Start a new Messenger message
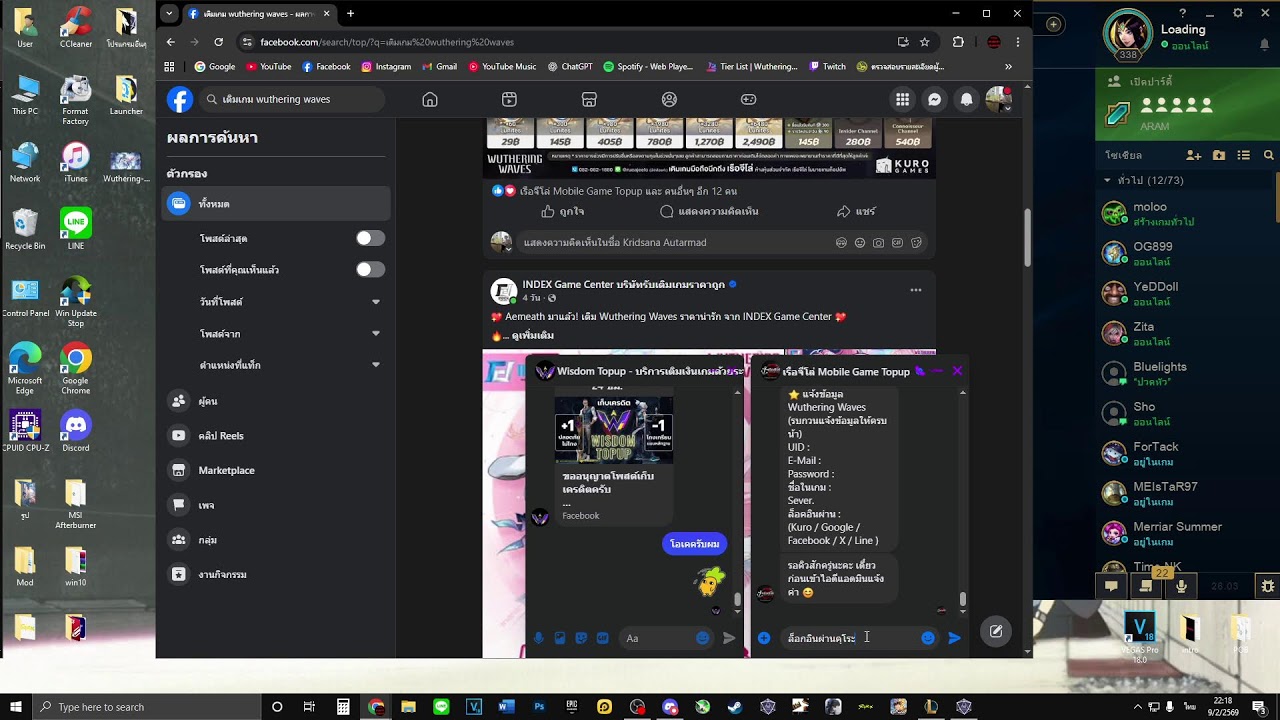Viewport: 1280px width, 720px height. pyautogui.click(x=996, y=631)
